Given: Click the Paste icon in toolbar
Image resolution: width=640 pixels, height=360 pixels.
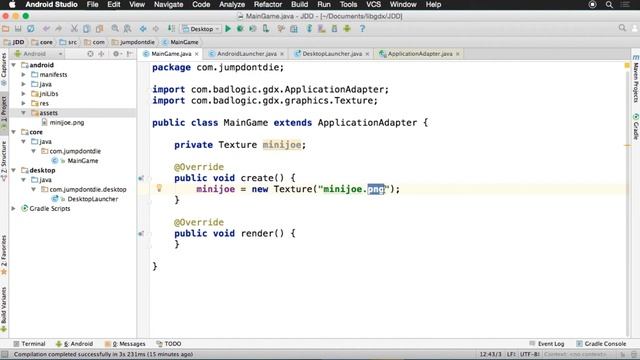Looking at the screenshot, I should click(x=99, y=29).
